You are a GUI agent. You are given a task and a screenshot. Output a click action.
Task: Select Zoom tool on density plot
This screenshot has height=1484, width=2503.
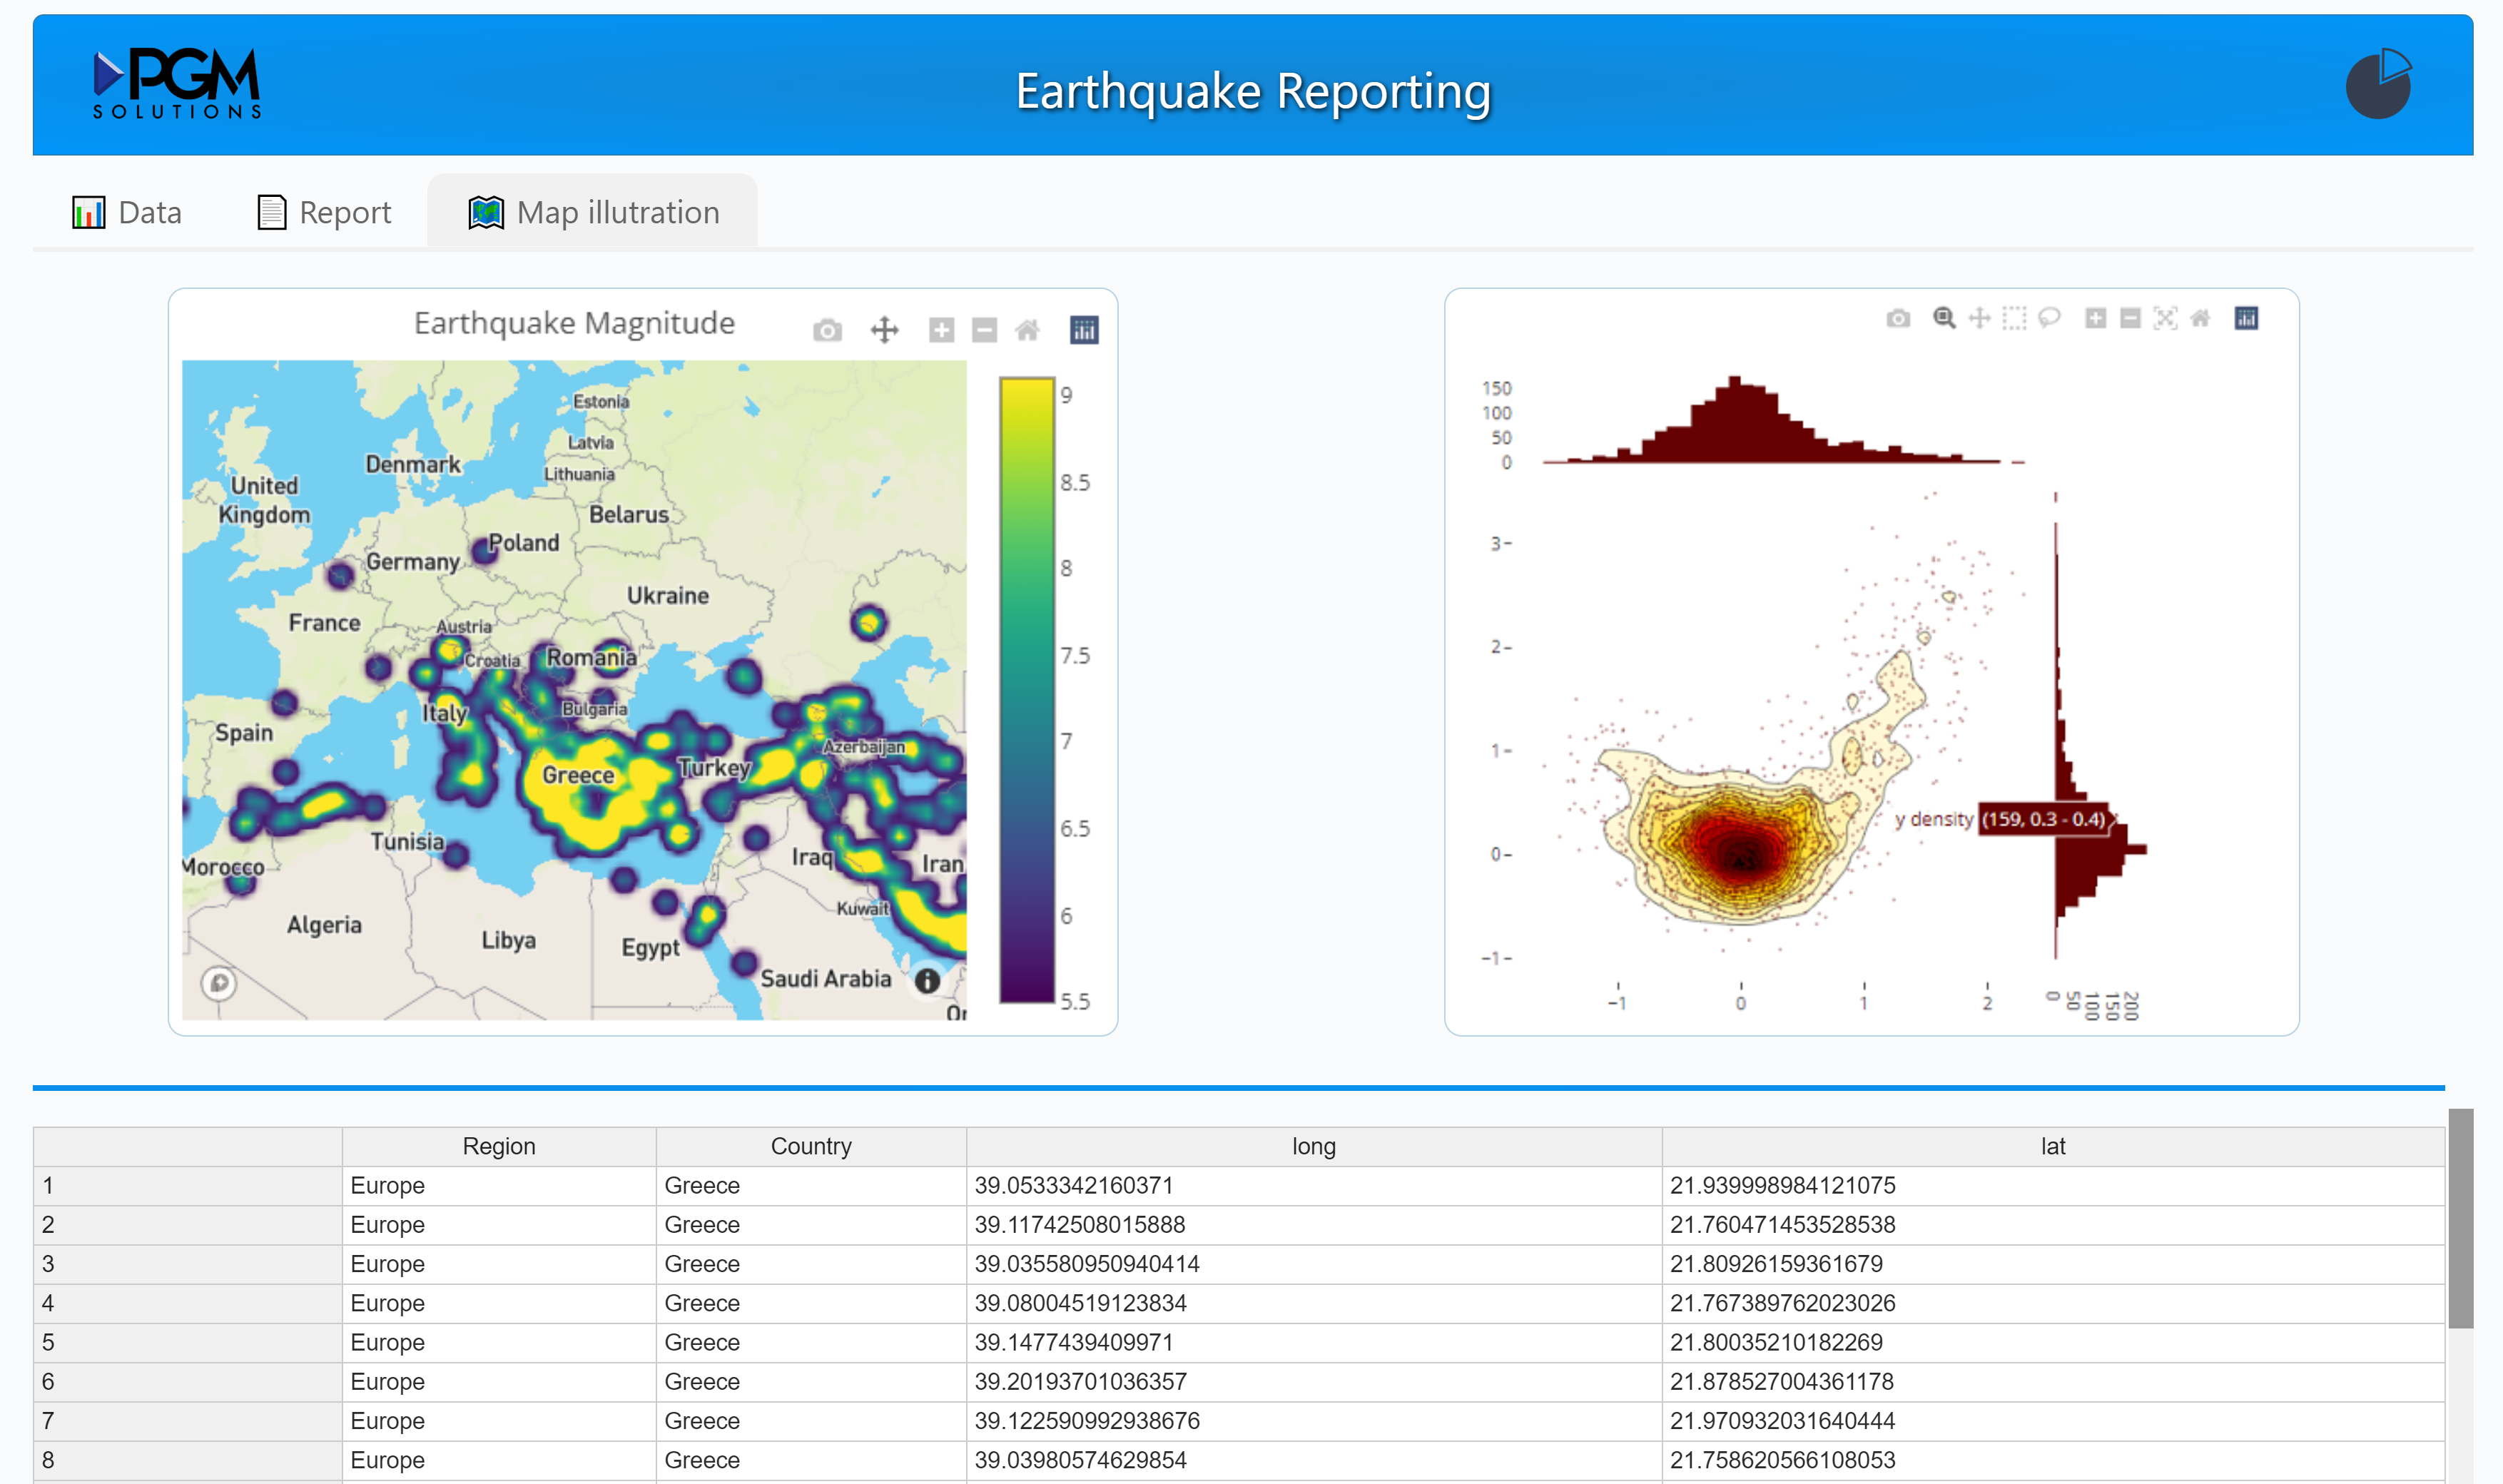point(1944,318)
